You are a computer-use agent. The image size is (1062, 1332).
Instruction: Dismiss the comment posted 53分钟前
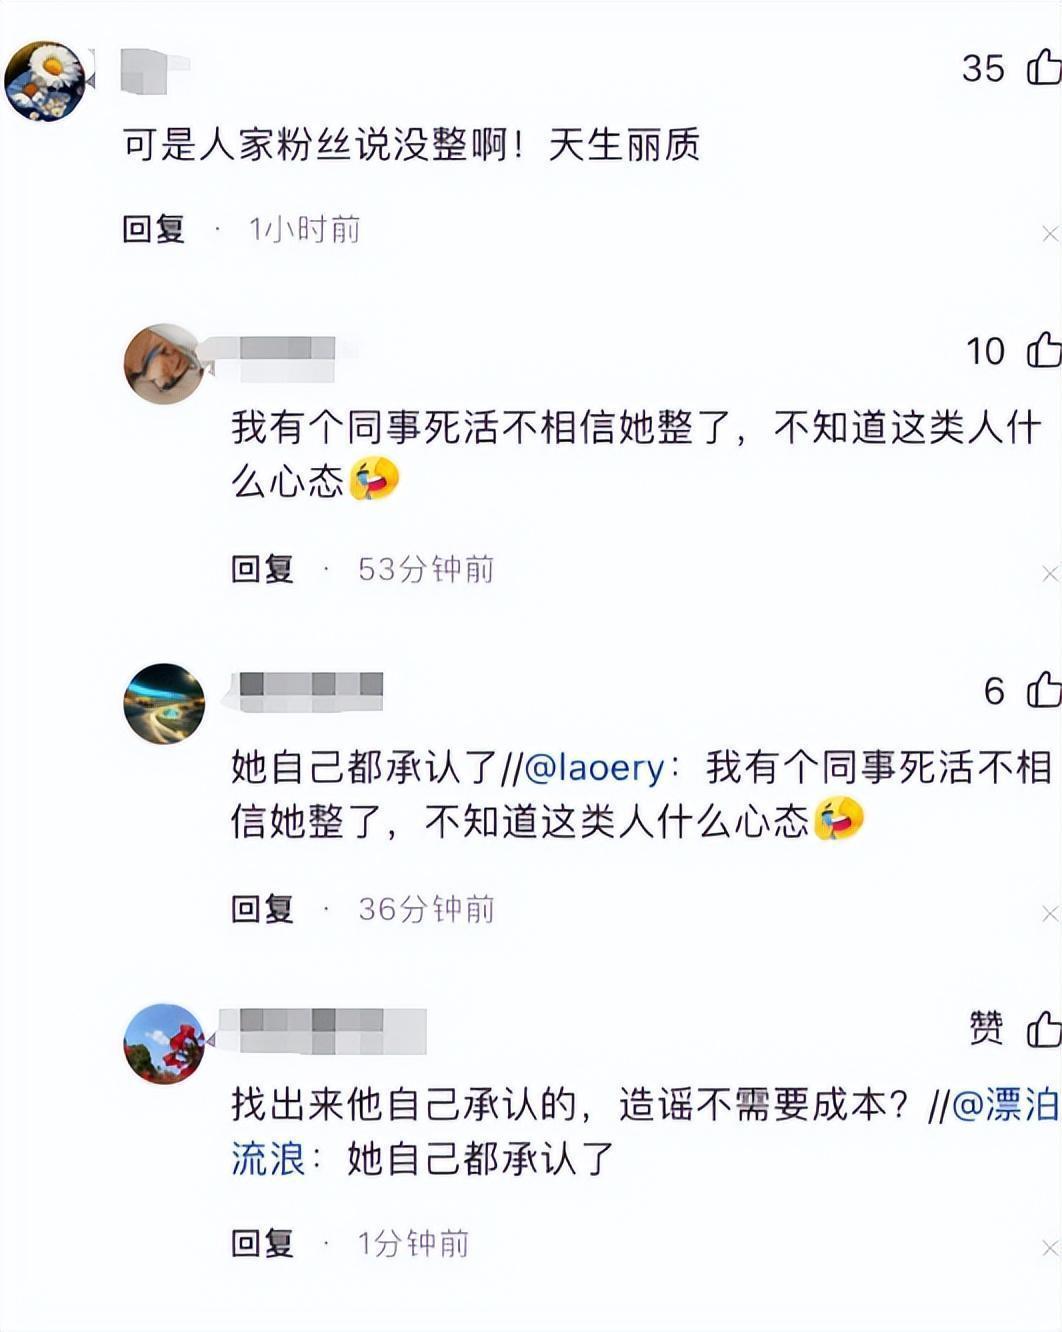click(x=1050, y=574)
